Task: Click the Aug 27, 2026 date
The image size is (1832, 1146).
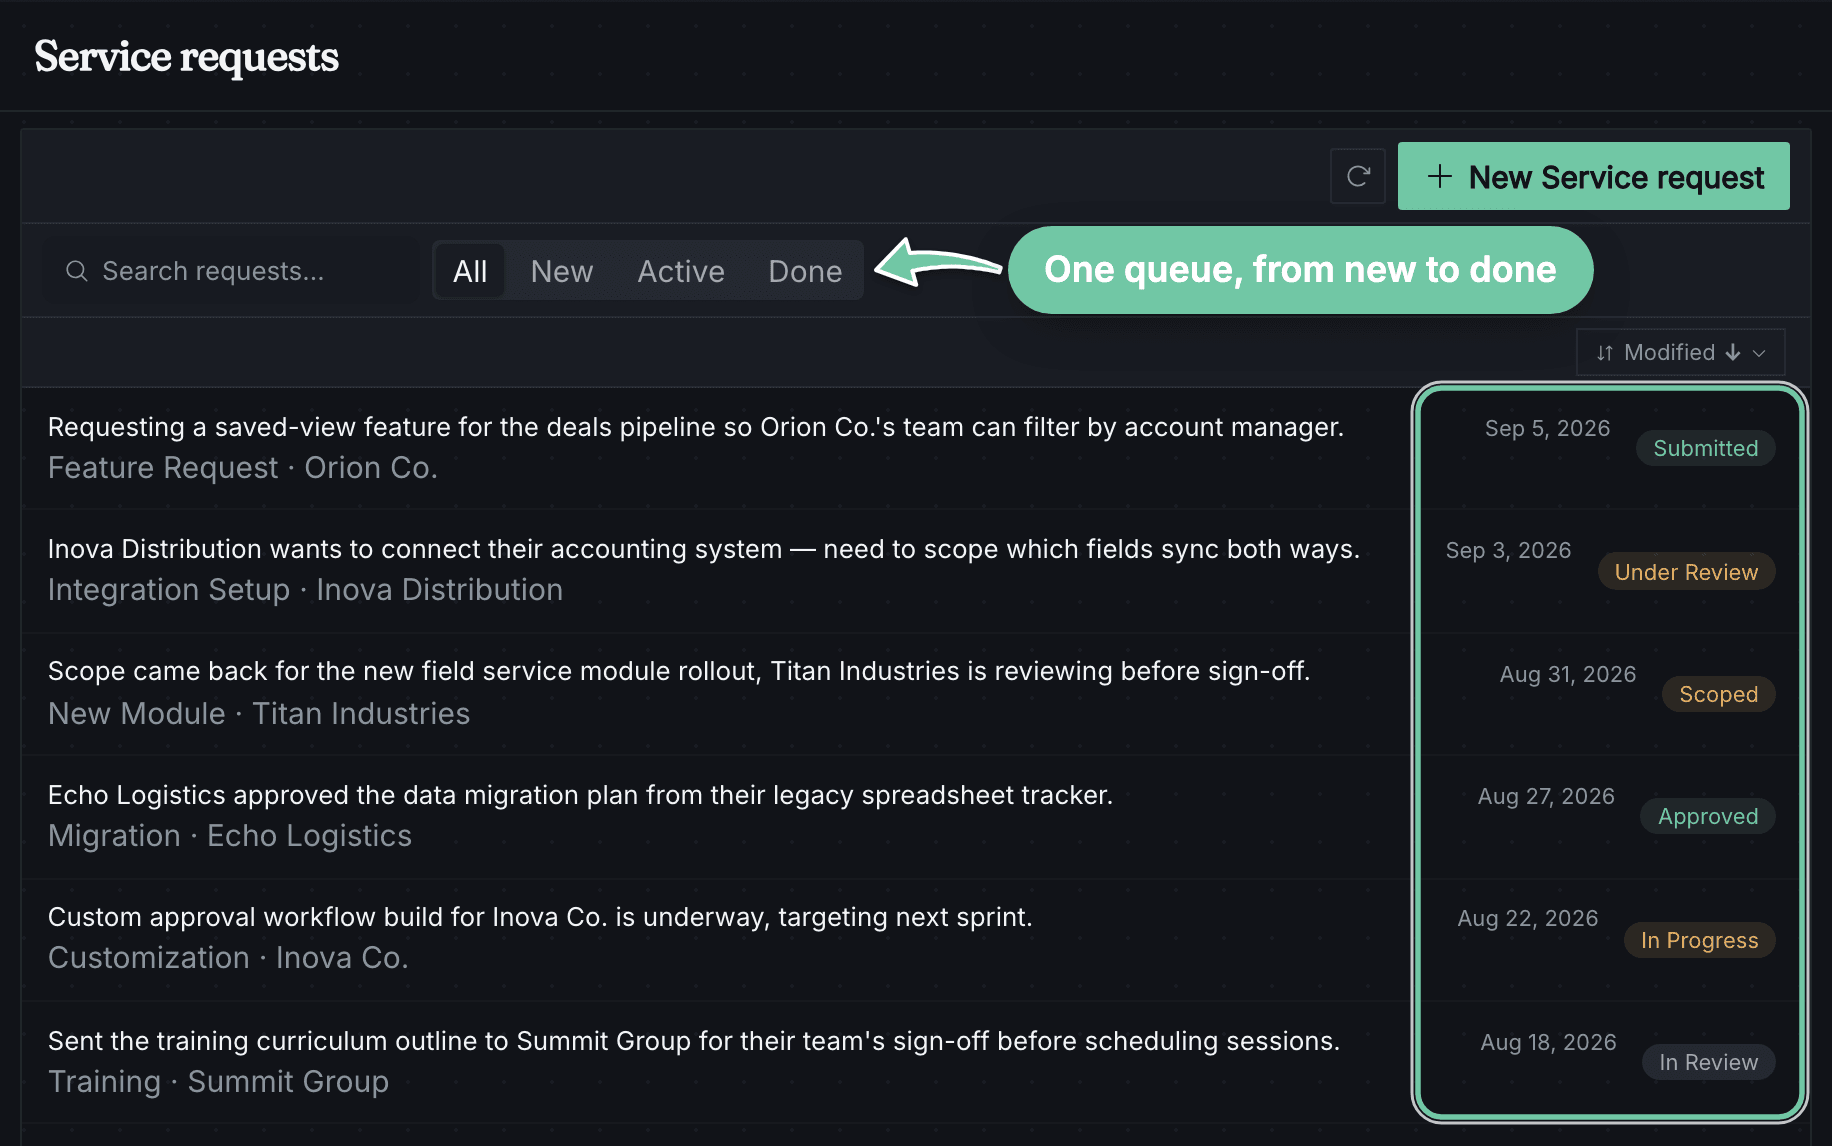Action: click(1546, 796)
